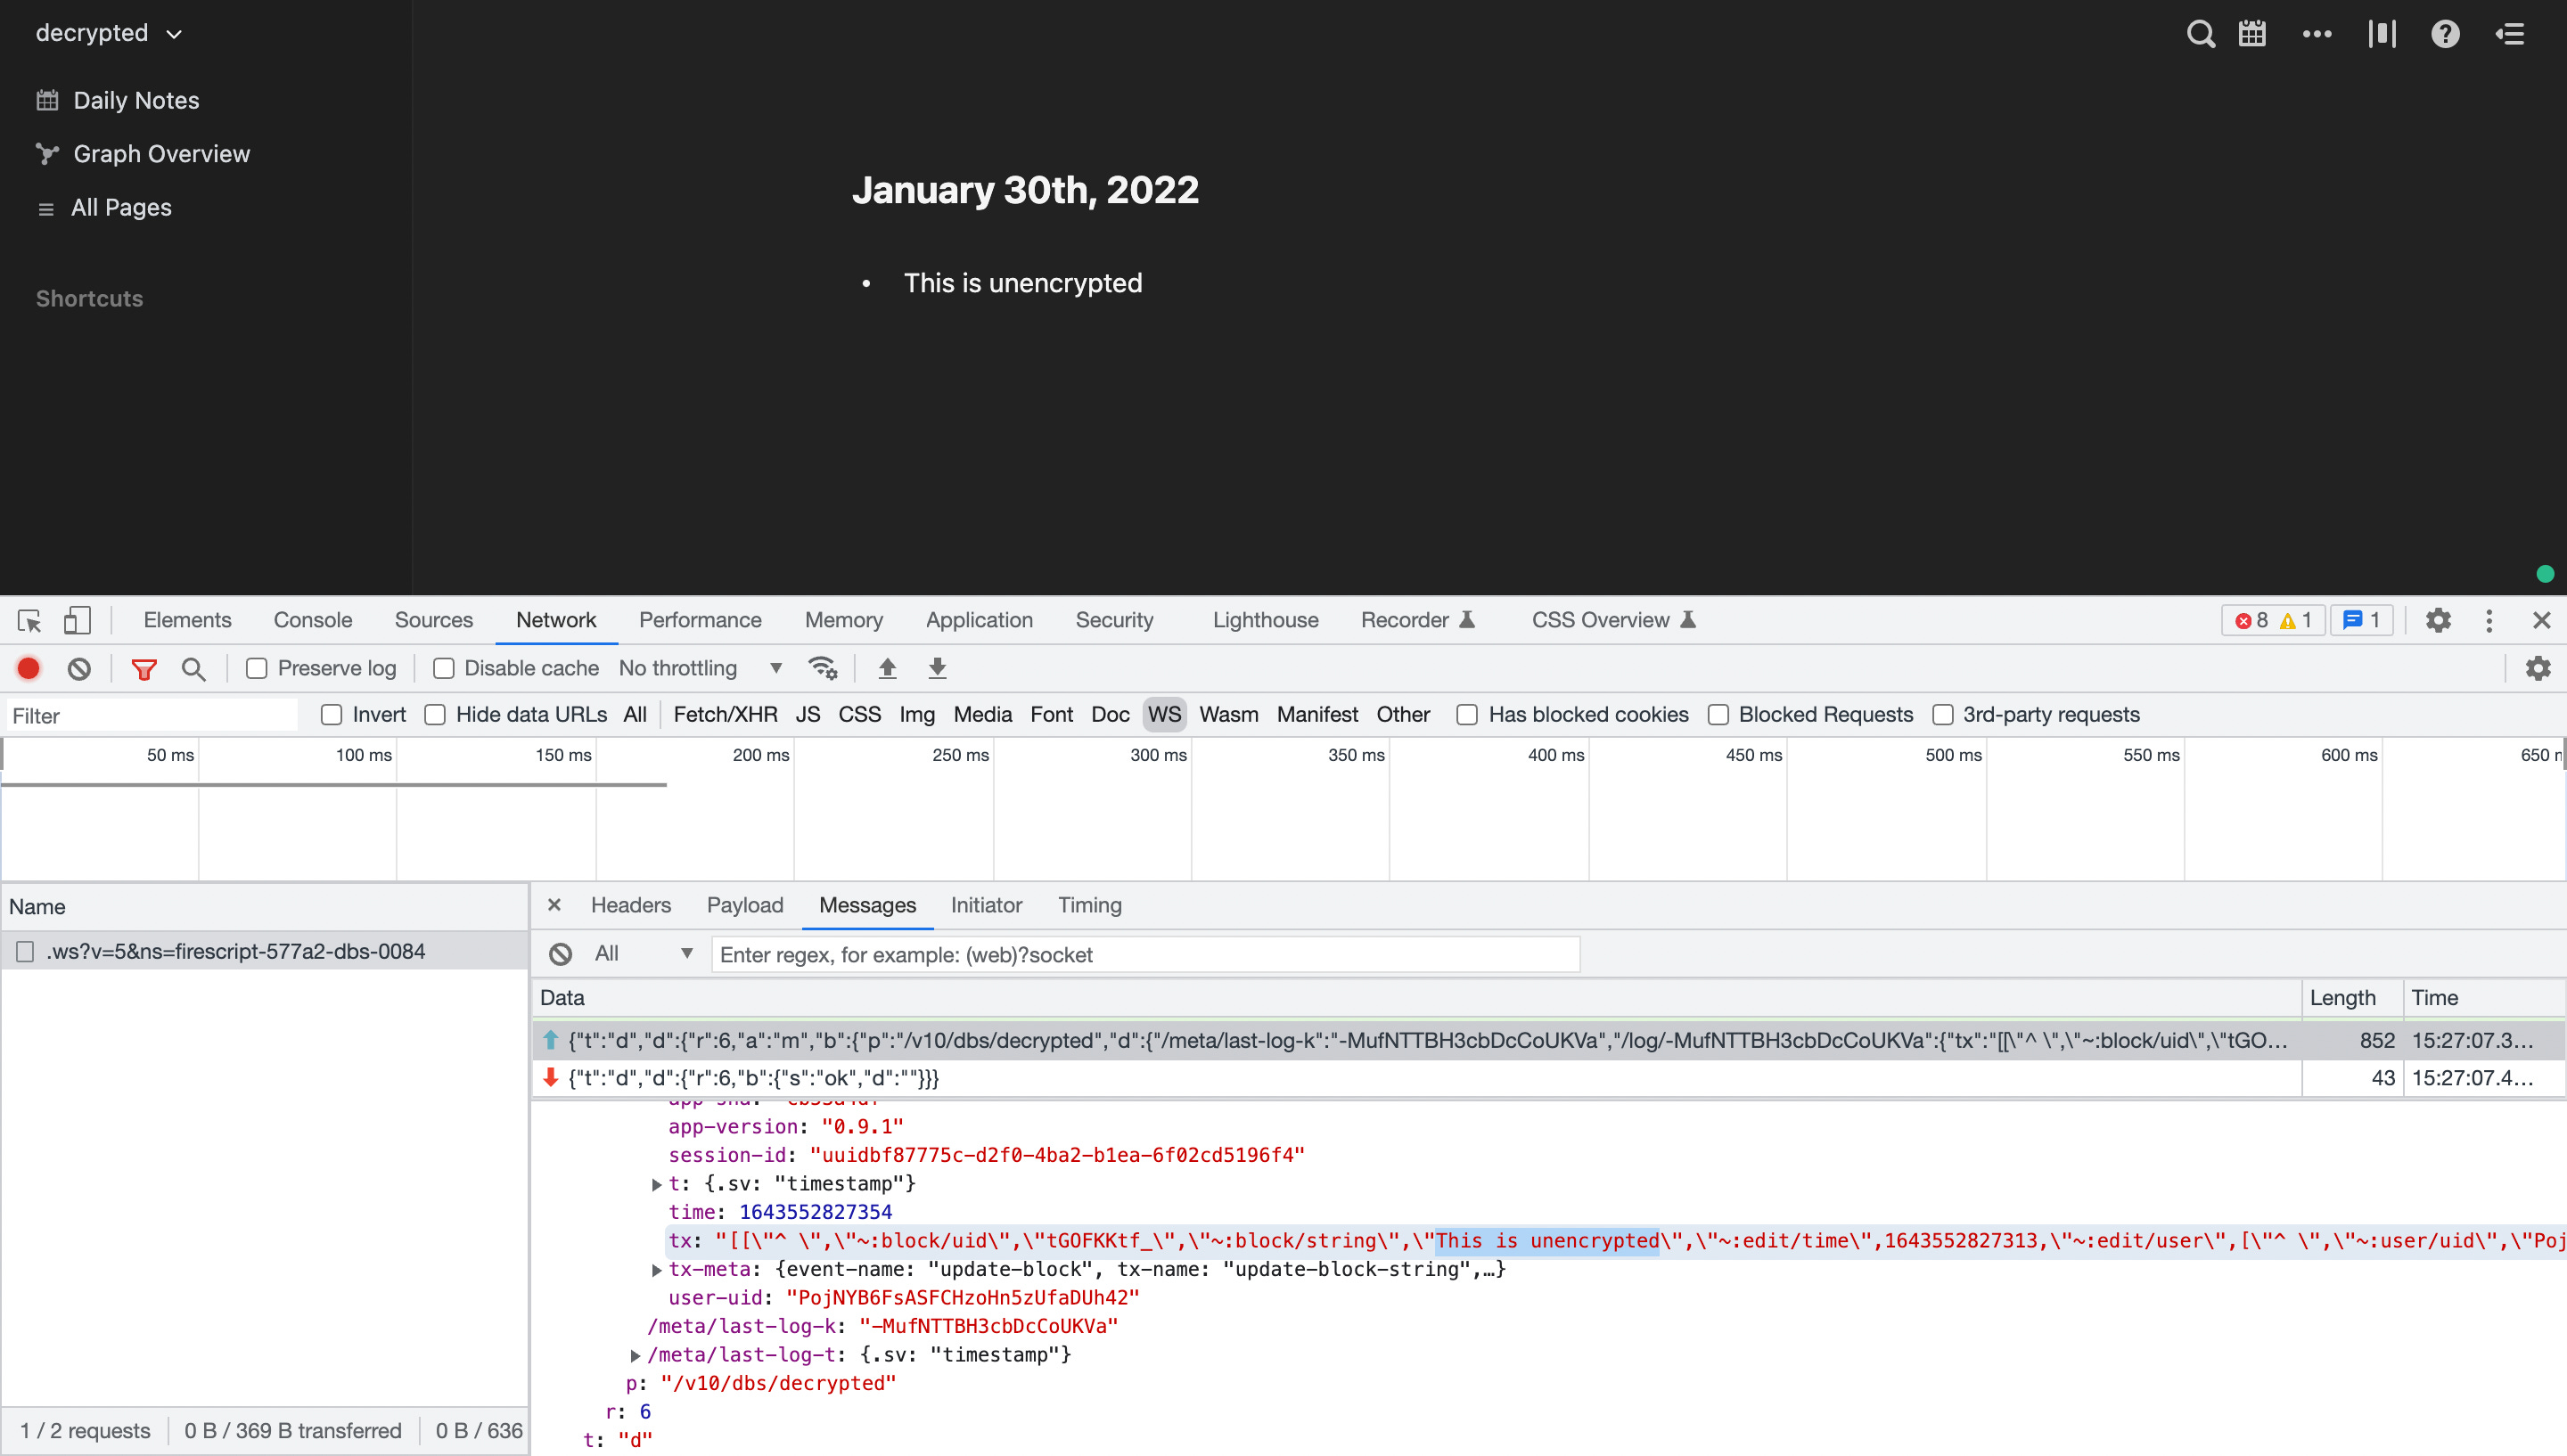This screenshot has width=2567, height=1456.
Task: Open the decrypted graph dropdown
Action: coord(109,33)
